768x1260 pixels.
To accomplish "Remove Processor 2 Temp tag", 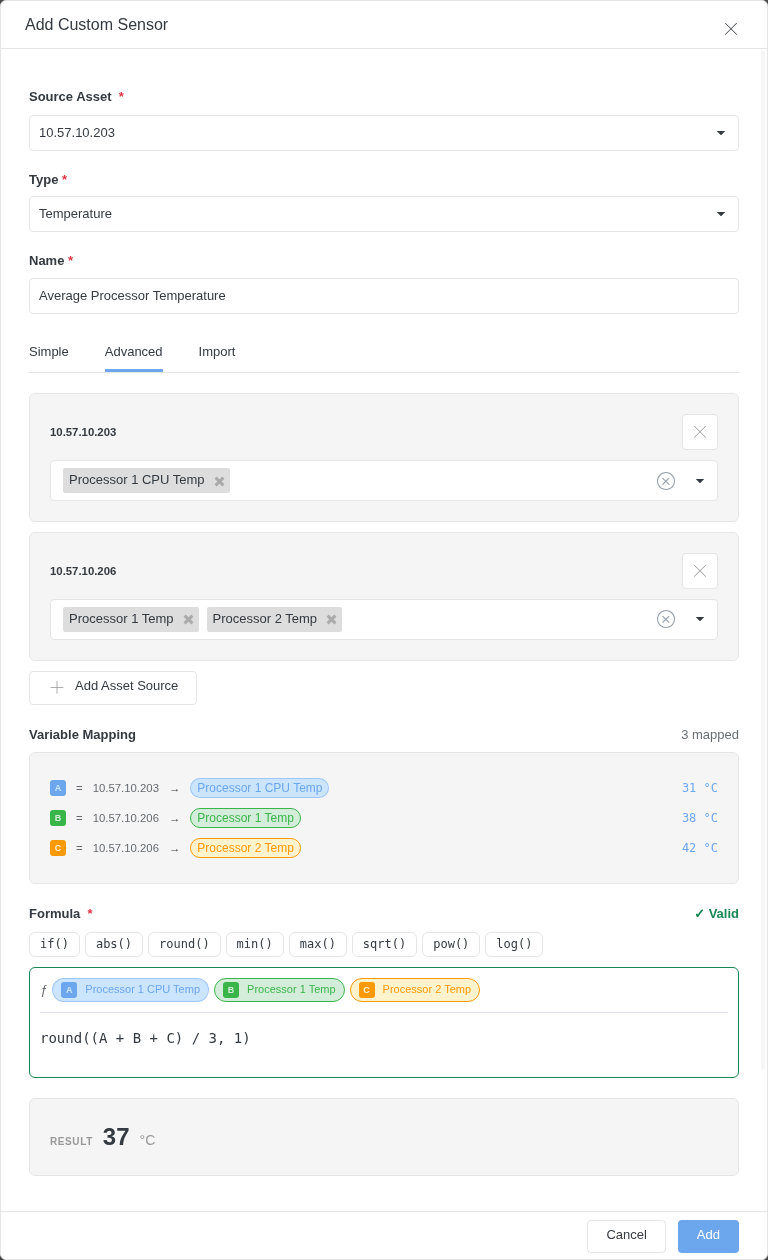I will (331, 620).
